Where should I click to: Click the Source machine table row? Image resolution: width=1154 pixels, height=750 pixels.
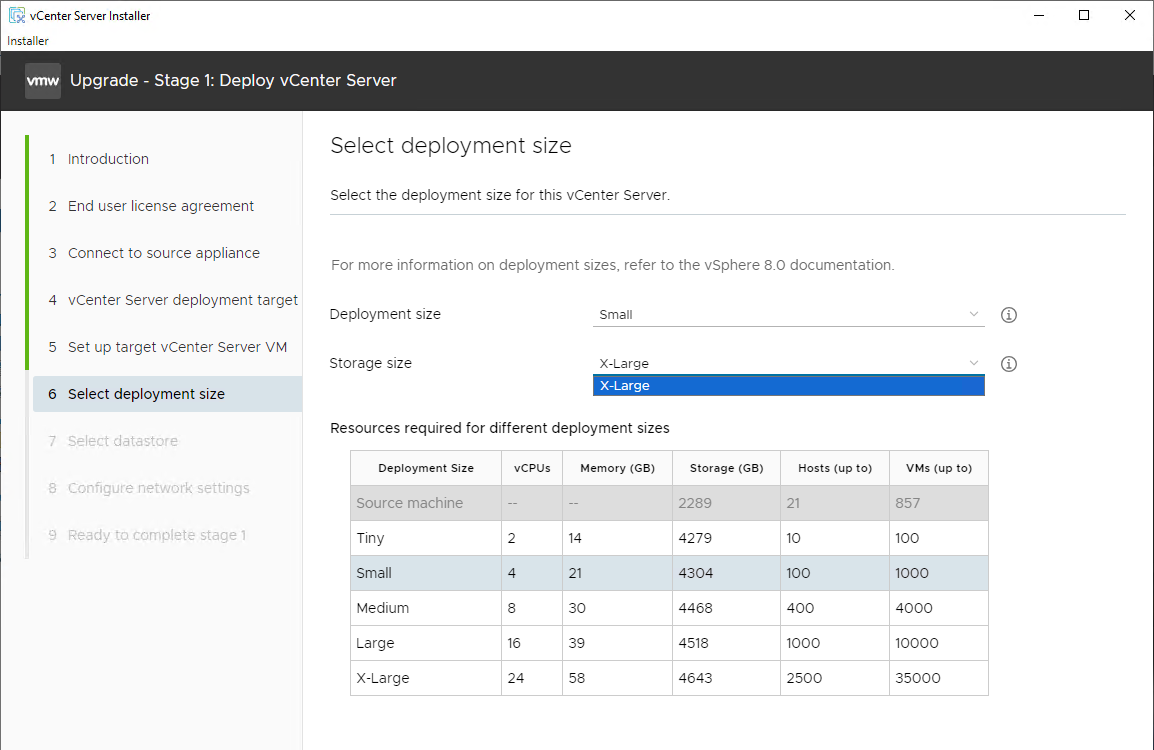coord(668,503)
